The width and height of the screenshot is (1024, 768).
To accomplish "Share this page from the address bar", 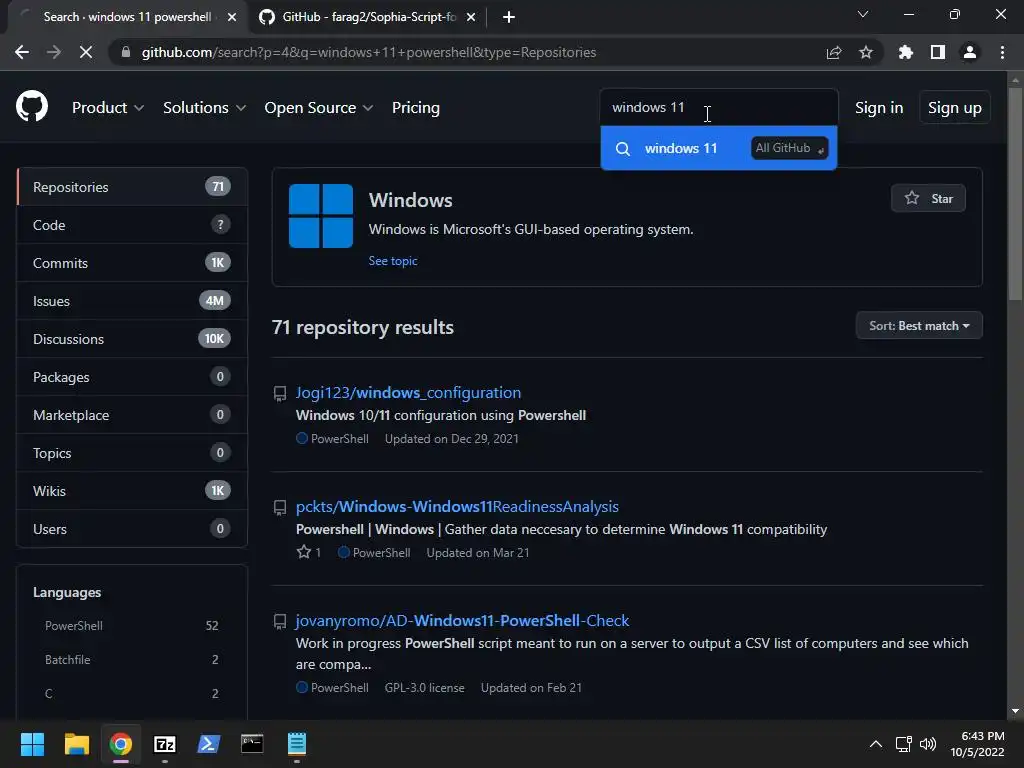I will [834, 52].
